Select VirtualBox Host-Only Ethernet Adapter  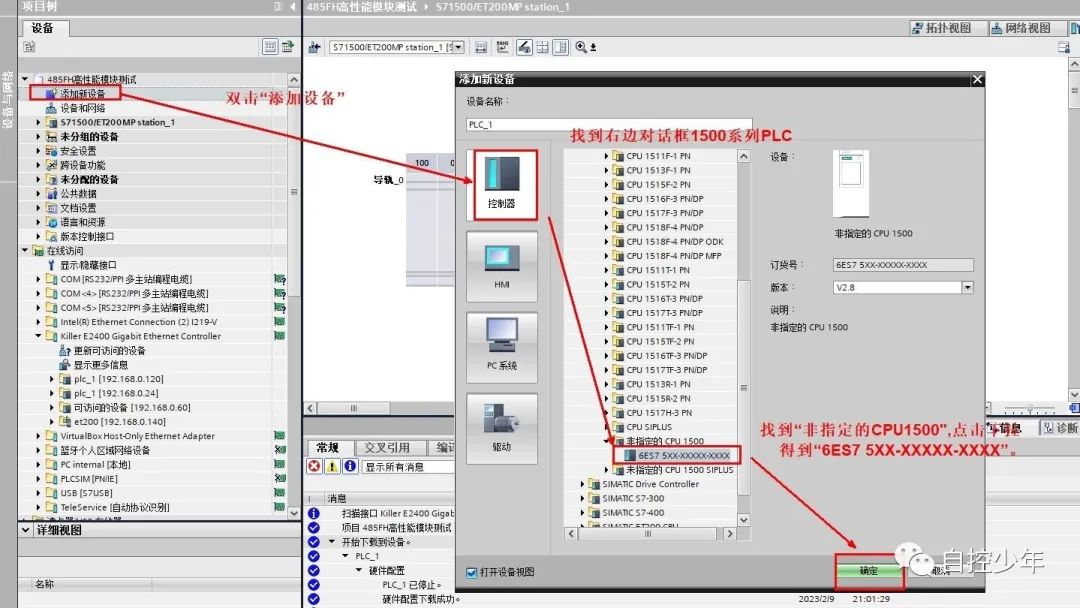coord(137,436)
